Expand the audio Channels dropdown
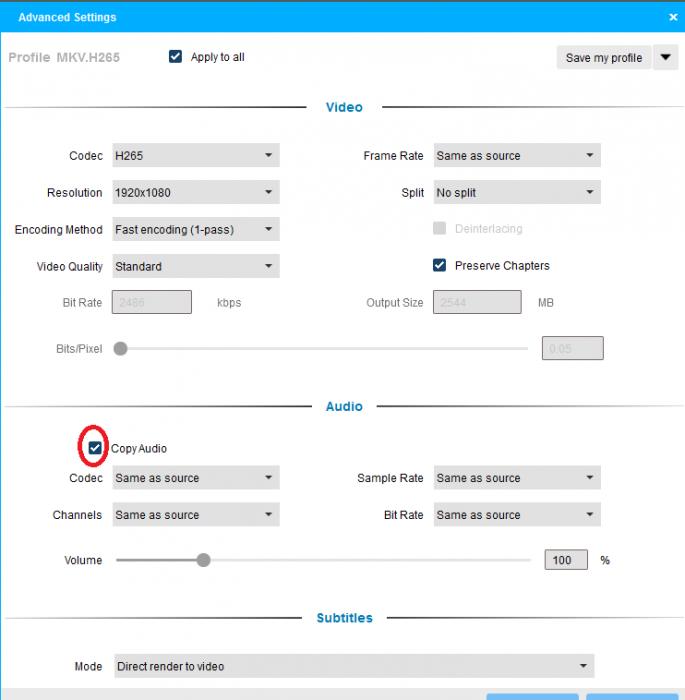Screen dimensions: 685x700 195,515
